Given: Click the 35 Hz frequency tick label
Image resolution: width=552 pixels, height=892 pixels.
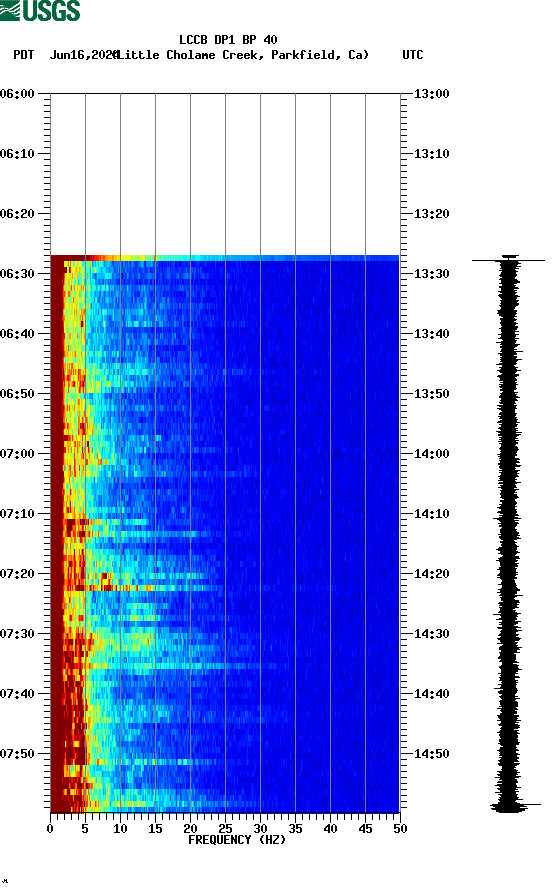Looking at the screenshot, I should pos(295,829).
